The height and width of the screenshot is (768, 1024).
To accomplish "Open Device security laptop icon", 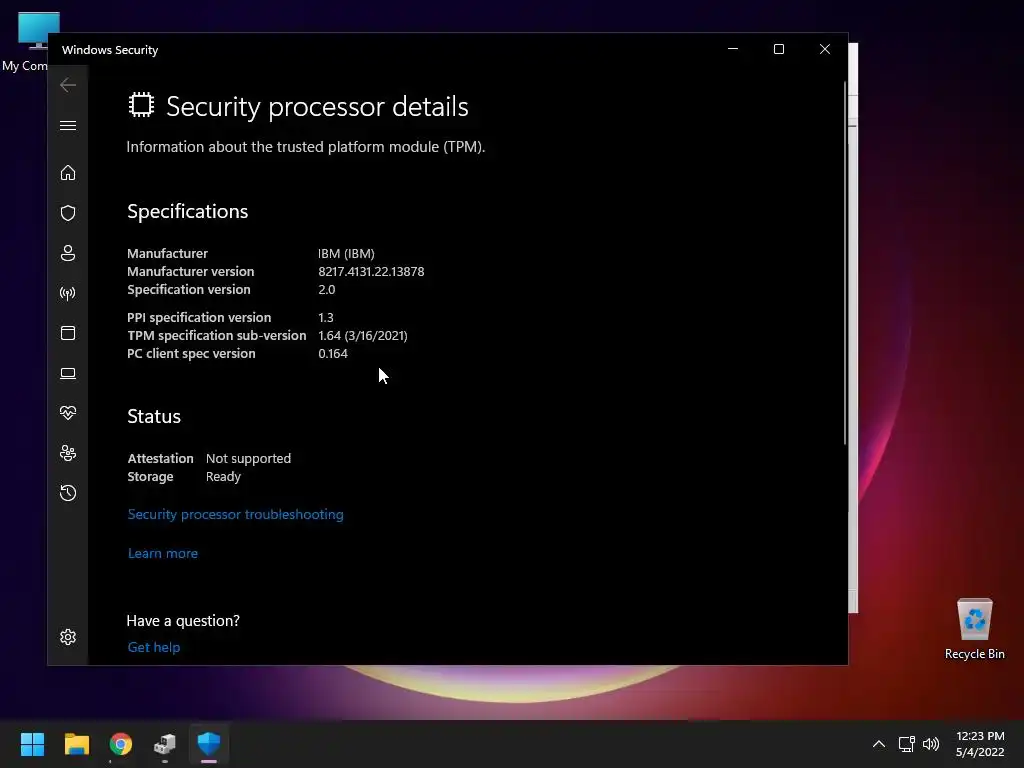I will coord(68,373).
